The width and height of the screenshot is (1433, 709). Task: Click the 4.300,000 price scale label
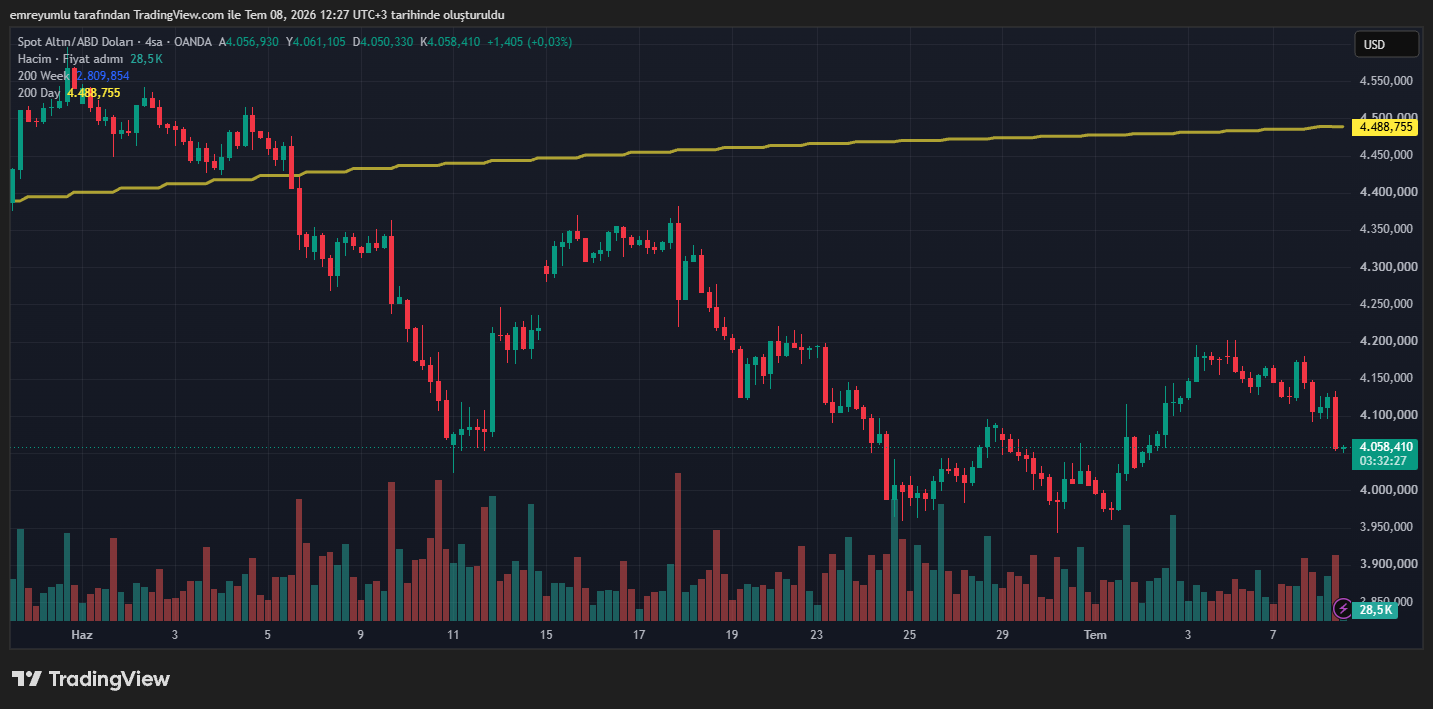[1386, 267]
